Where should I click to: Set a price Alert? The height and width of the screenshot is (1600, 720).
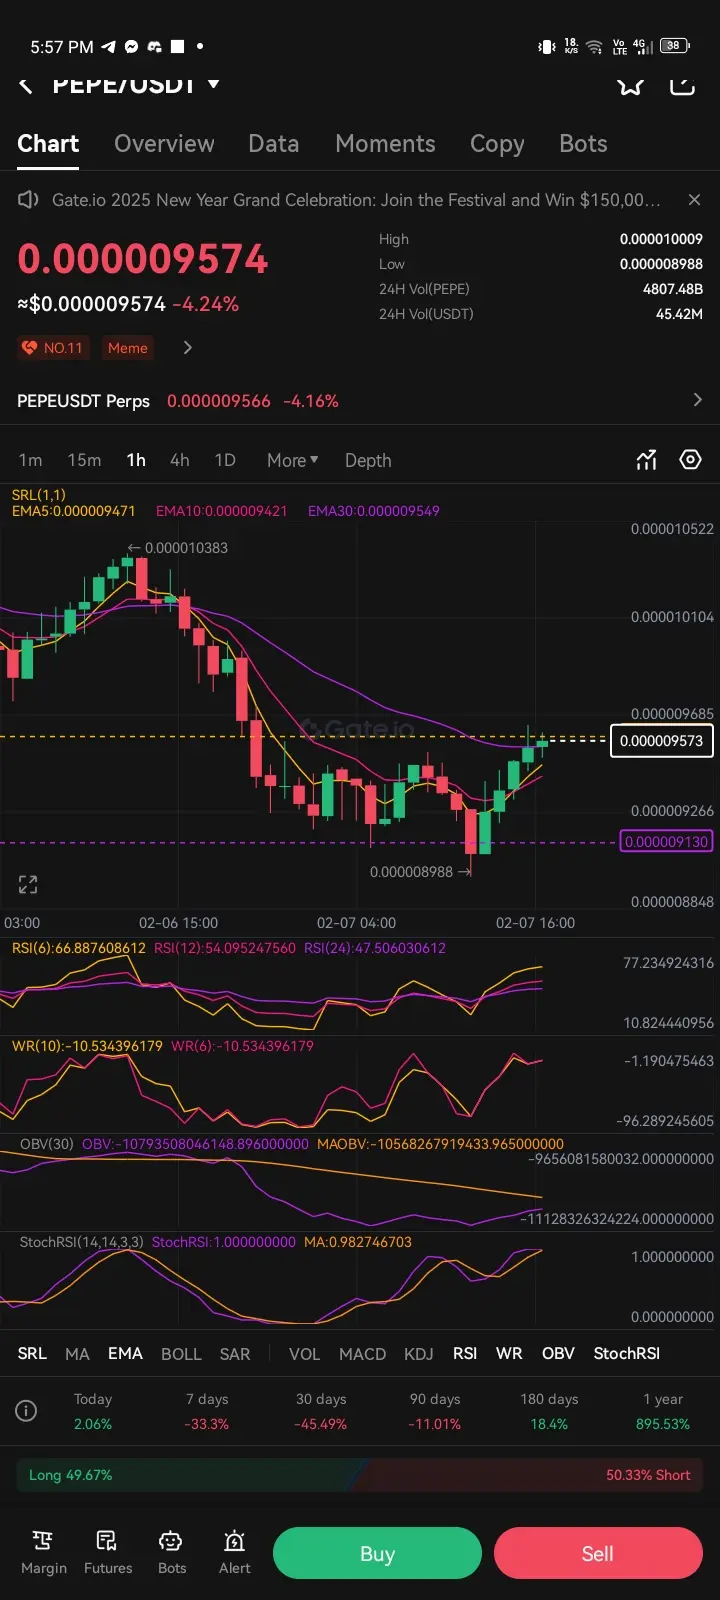pyautogui.click(x=235, y=1553)
